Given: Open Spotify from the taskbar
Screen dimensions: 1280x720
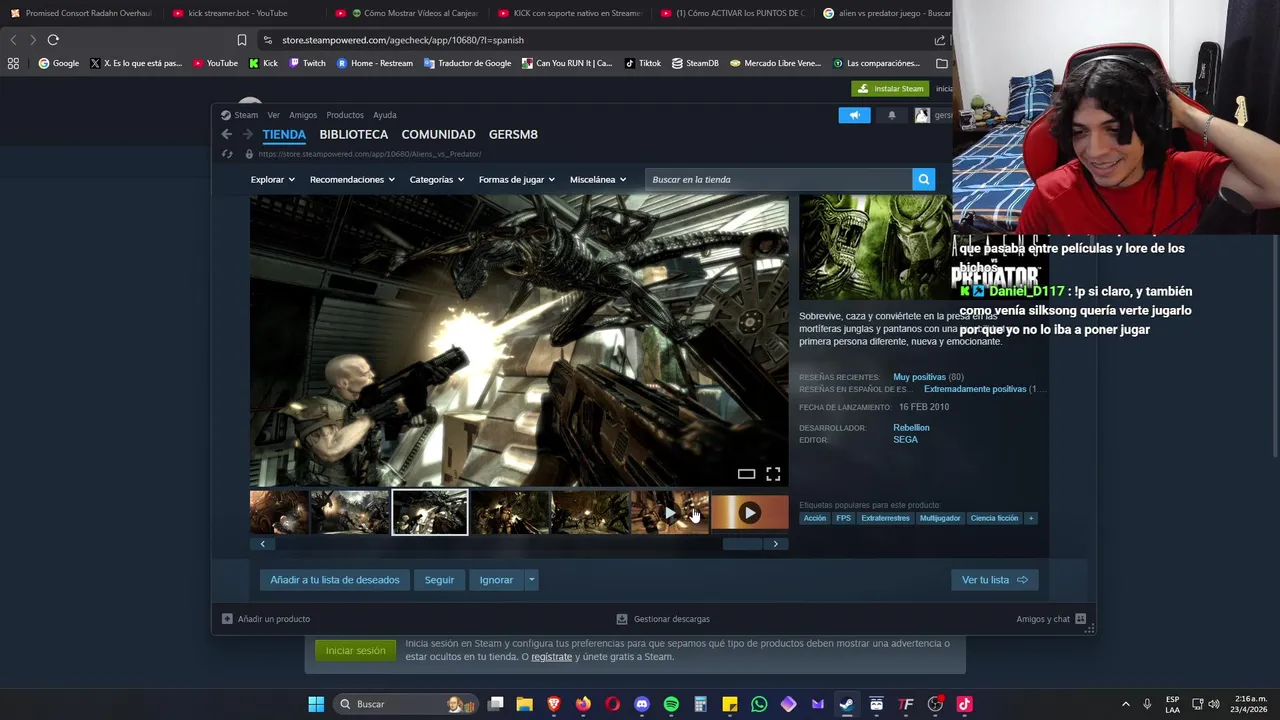Looking at the screenshot, I should point(671,704).
